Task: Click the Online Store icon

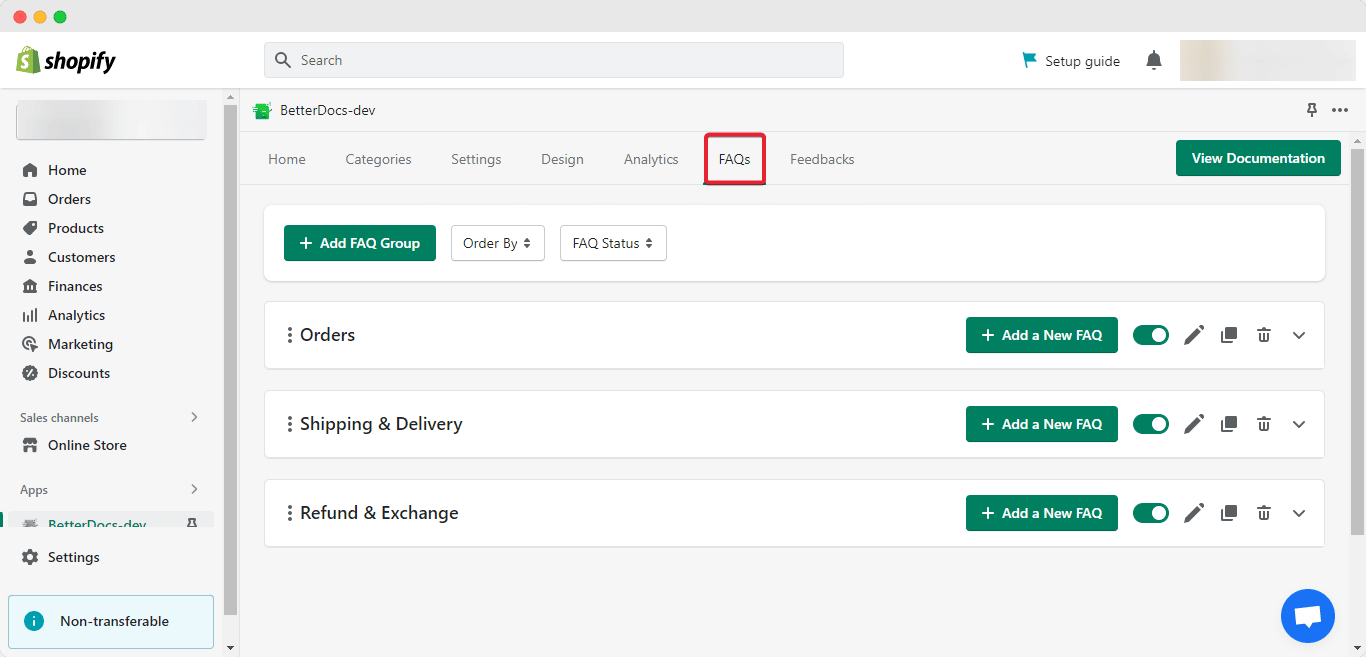Action: pyautogui.click(x=30, y=445)
